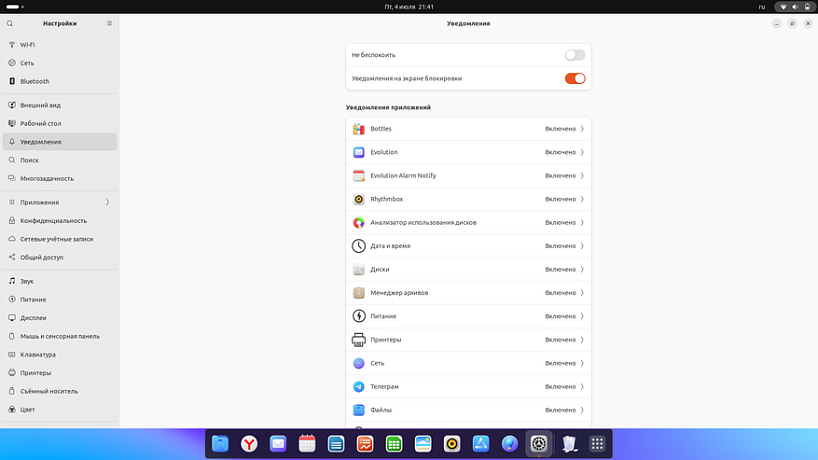The image size is (818, 460).
Task: Open the app grid from the dock
Action: tap(597, 444)
